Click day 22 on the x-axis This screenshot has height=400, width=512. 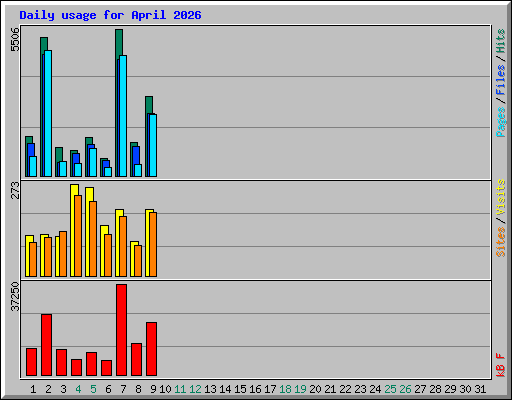(345, 389)
